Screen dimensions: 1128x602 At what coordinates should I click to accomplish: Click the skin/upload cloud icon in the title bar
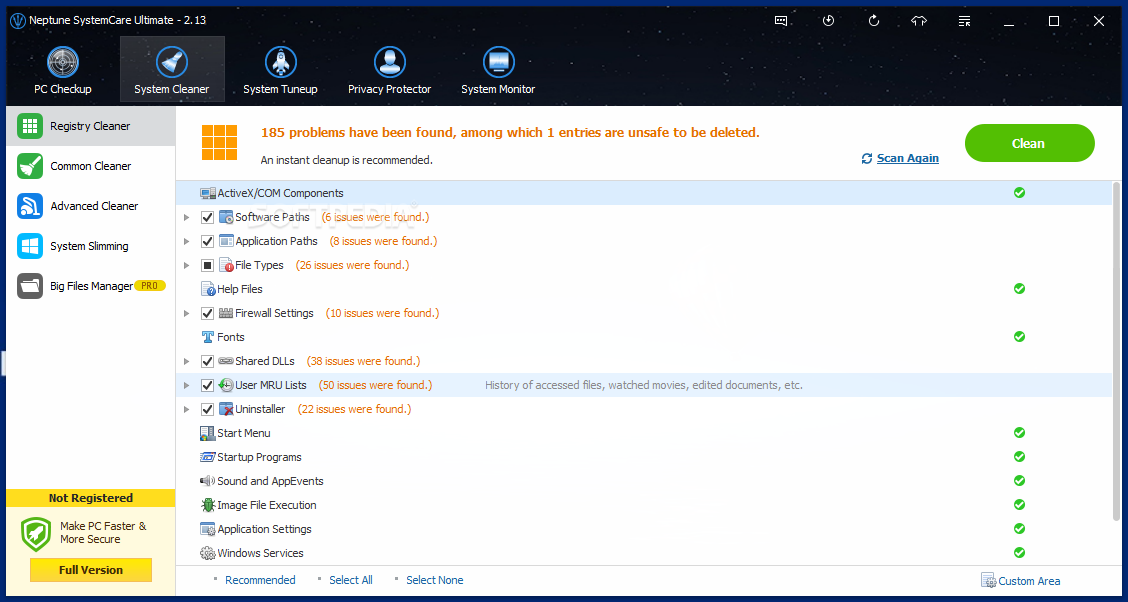[x=919, y=21]
